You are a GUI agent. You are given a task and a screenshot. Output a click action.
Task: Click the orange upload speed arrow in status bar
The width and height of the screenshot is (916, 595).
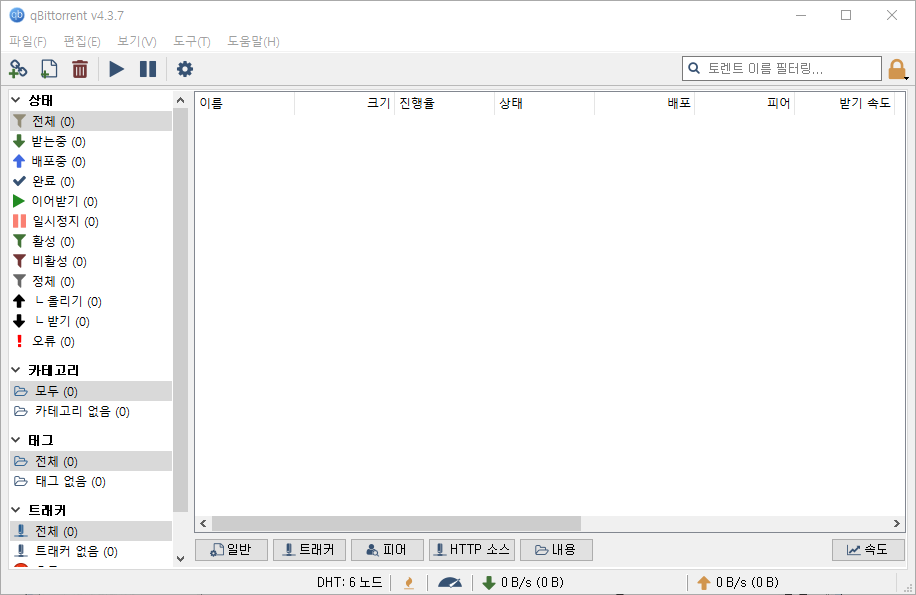click(703, 582)
